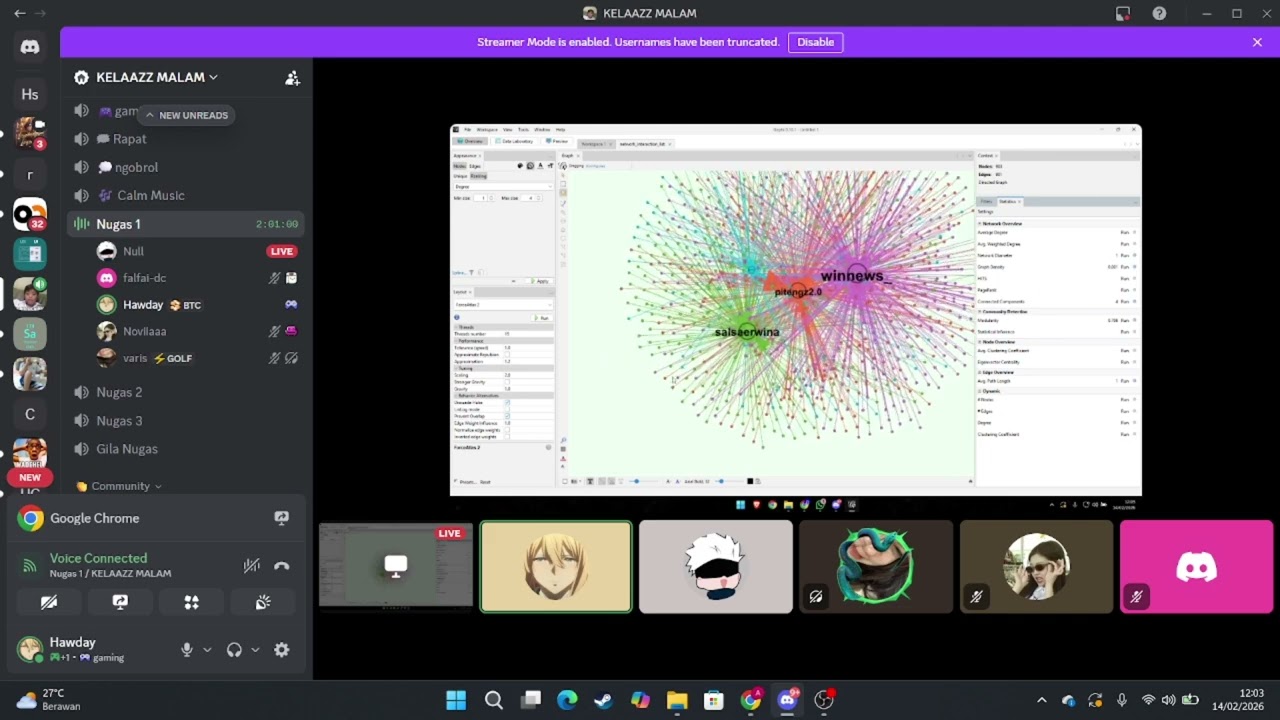Open Microsoft Edge from the taskbar
The width and height of the screenshot is (1280, 720).
(567, 700)
